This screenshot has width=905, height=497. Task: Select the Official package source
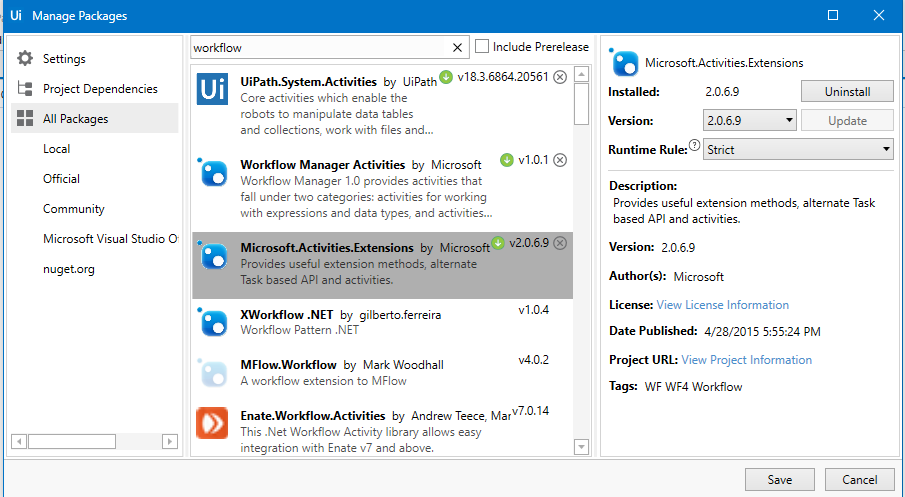click(x=61, y=178)
